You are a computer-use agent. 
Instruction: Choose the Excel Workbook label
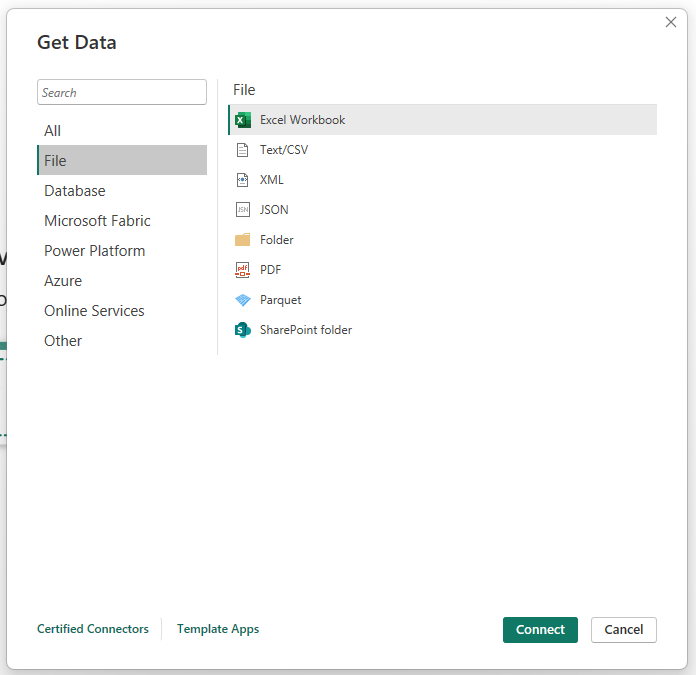(x=302, y=120)
